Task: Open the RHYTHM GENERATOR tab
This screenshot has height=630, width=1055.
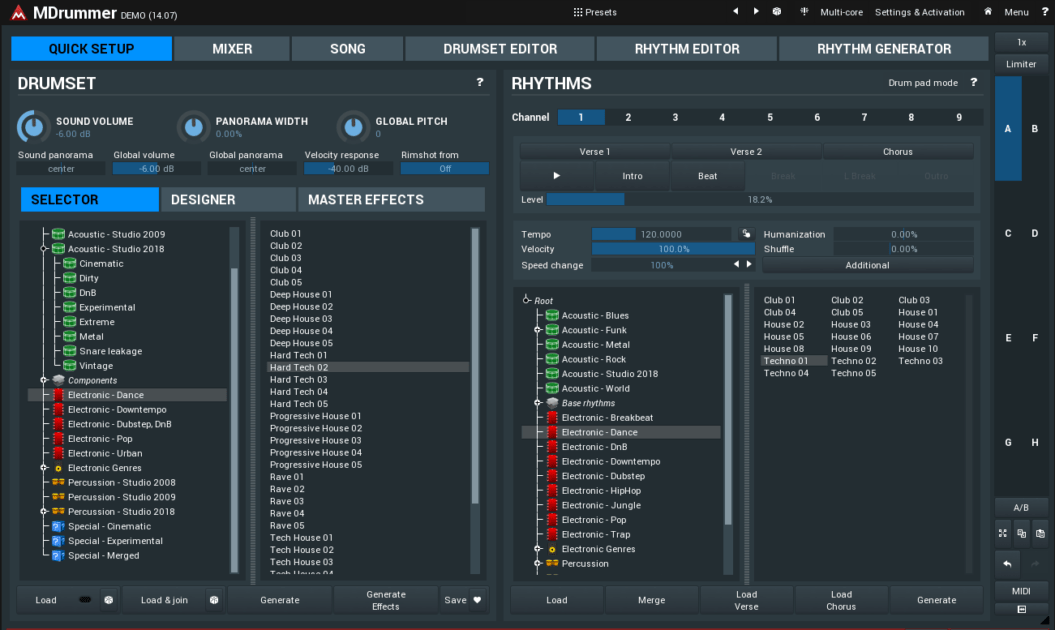Action: tap(884, 48)
